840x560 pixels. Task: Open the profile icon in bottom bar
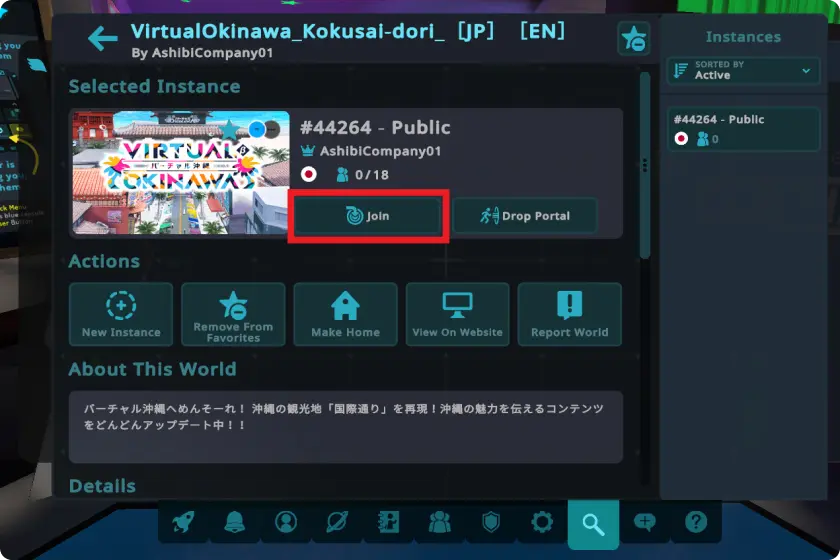point(286,522)
